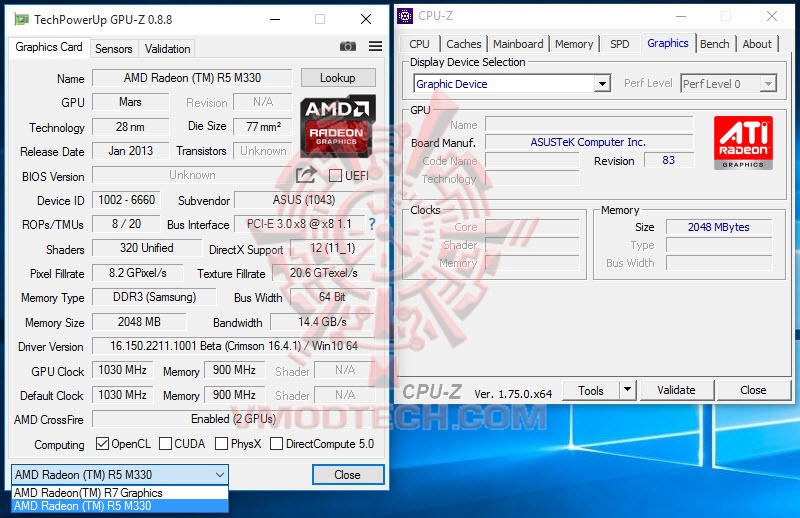Select AMD Radeon (TM) R5 M330 list entry
Viewport: 800px width, 518px height.
119,506
